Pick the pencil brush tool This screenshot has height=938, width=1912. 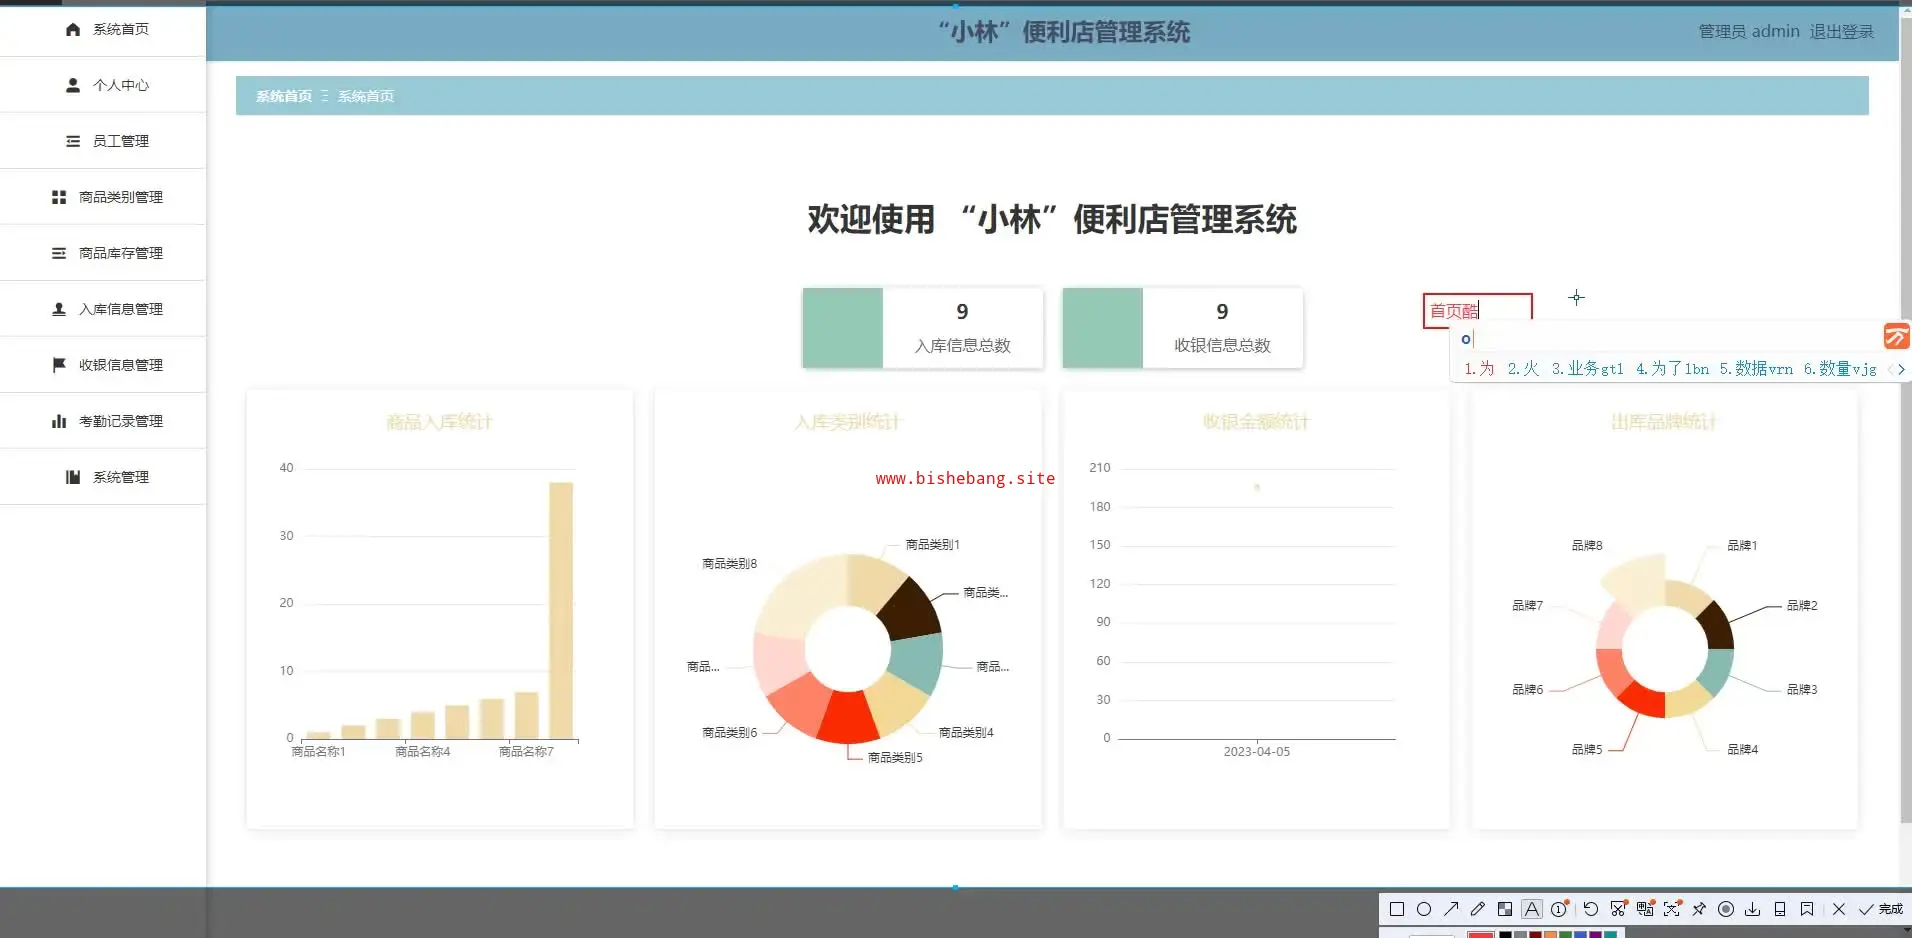[x=1478, y=909]
